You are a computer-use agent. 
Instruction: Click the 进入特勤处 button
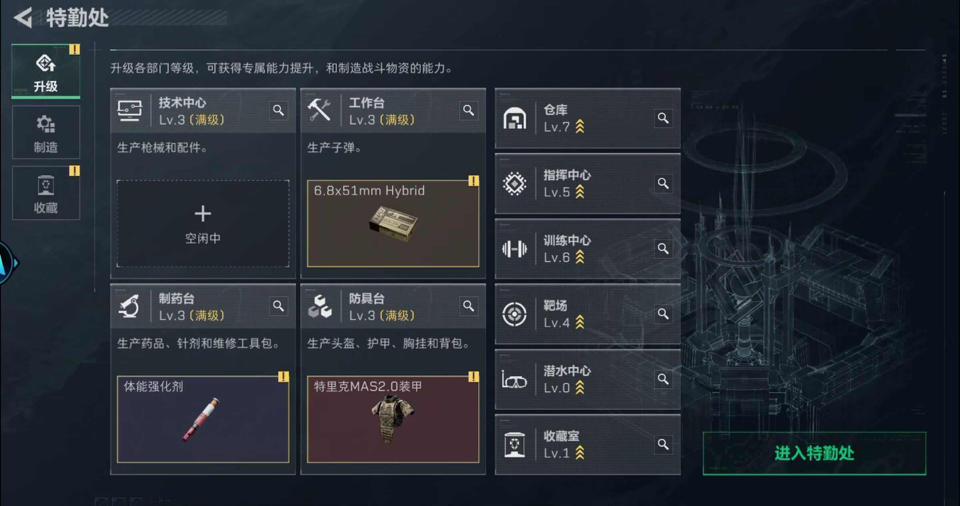[x=814, y=453]
